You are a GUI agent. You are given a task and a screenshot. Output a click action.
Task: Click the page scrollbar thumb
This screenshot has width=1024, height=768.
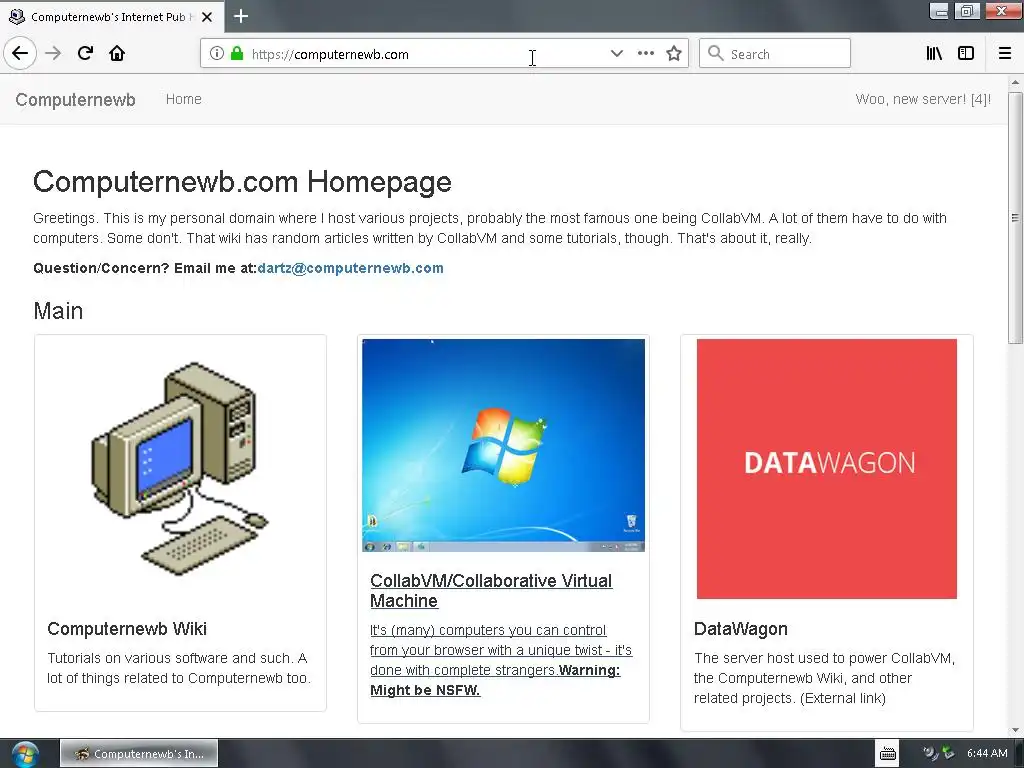click(x=1015, y=218)
